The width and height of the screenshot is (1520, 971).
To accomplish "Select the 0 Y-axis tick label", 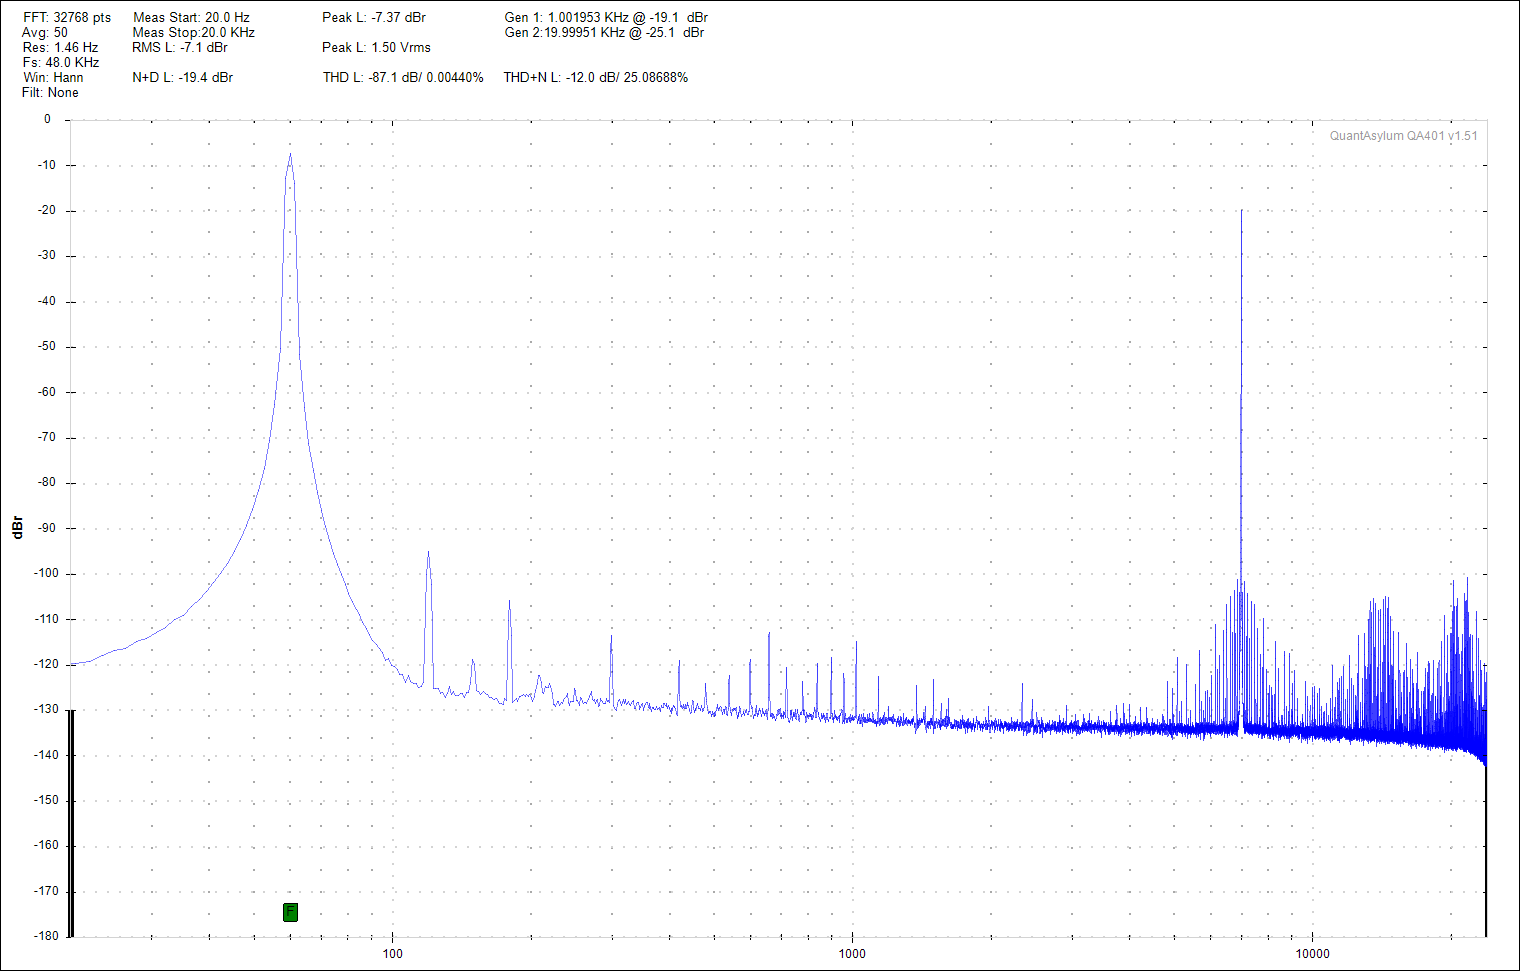I will click(x=47, y=119).
